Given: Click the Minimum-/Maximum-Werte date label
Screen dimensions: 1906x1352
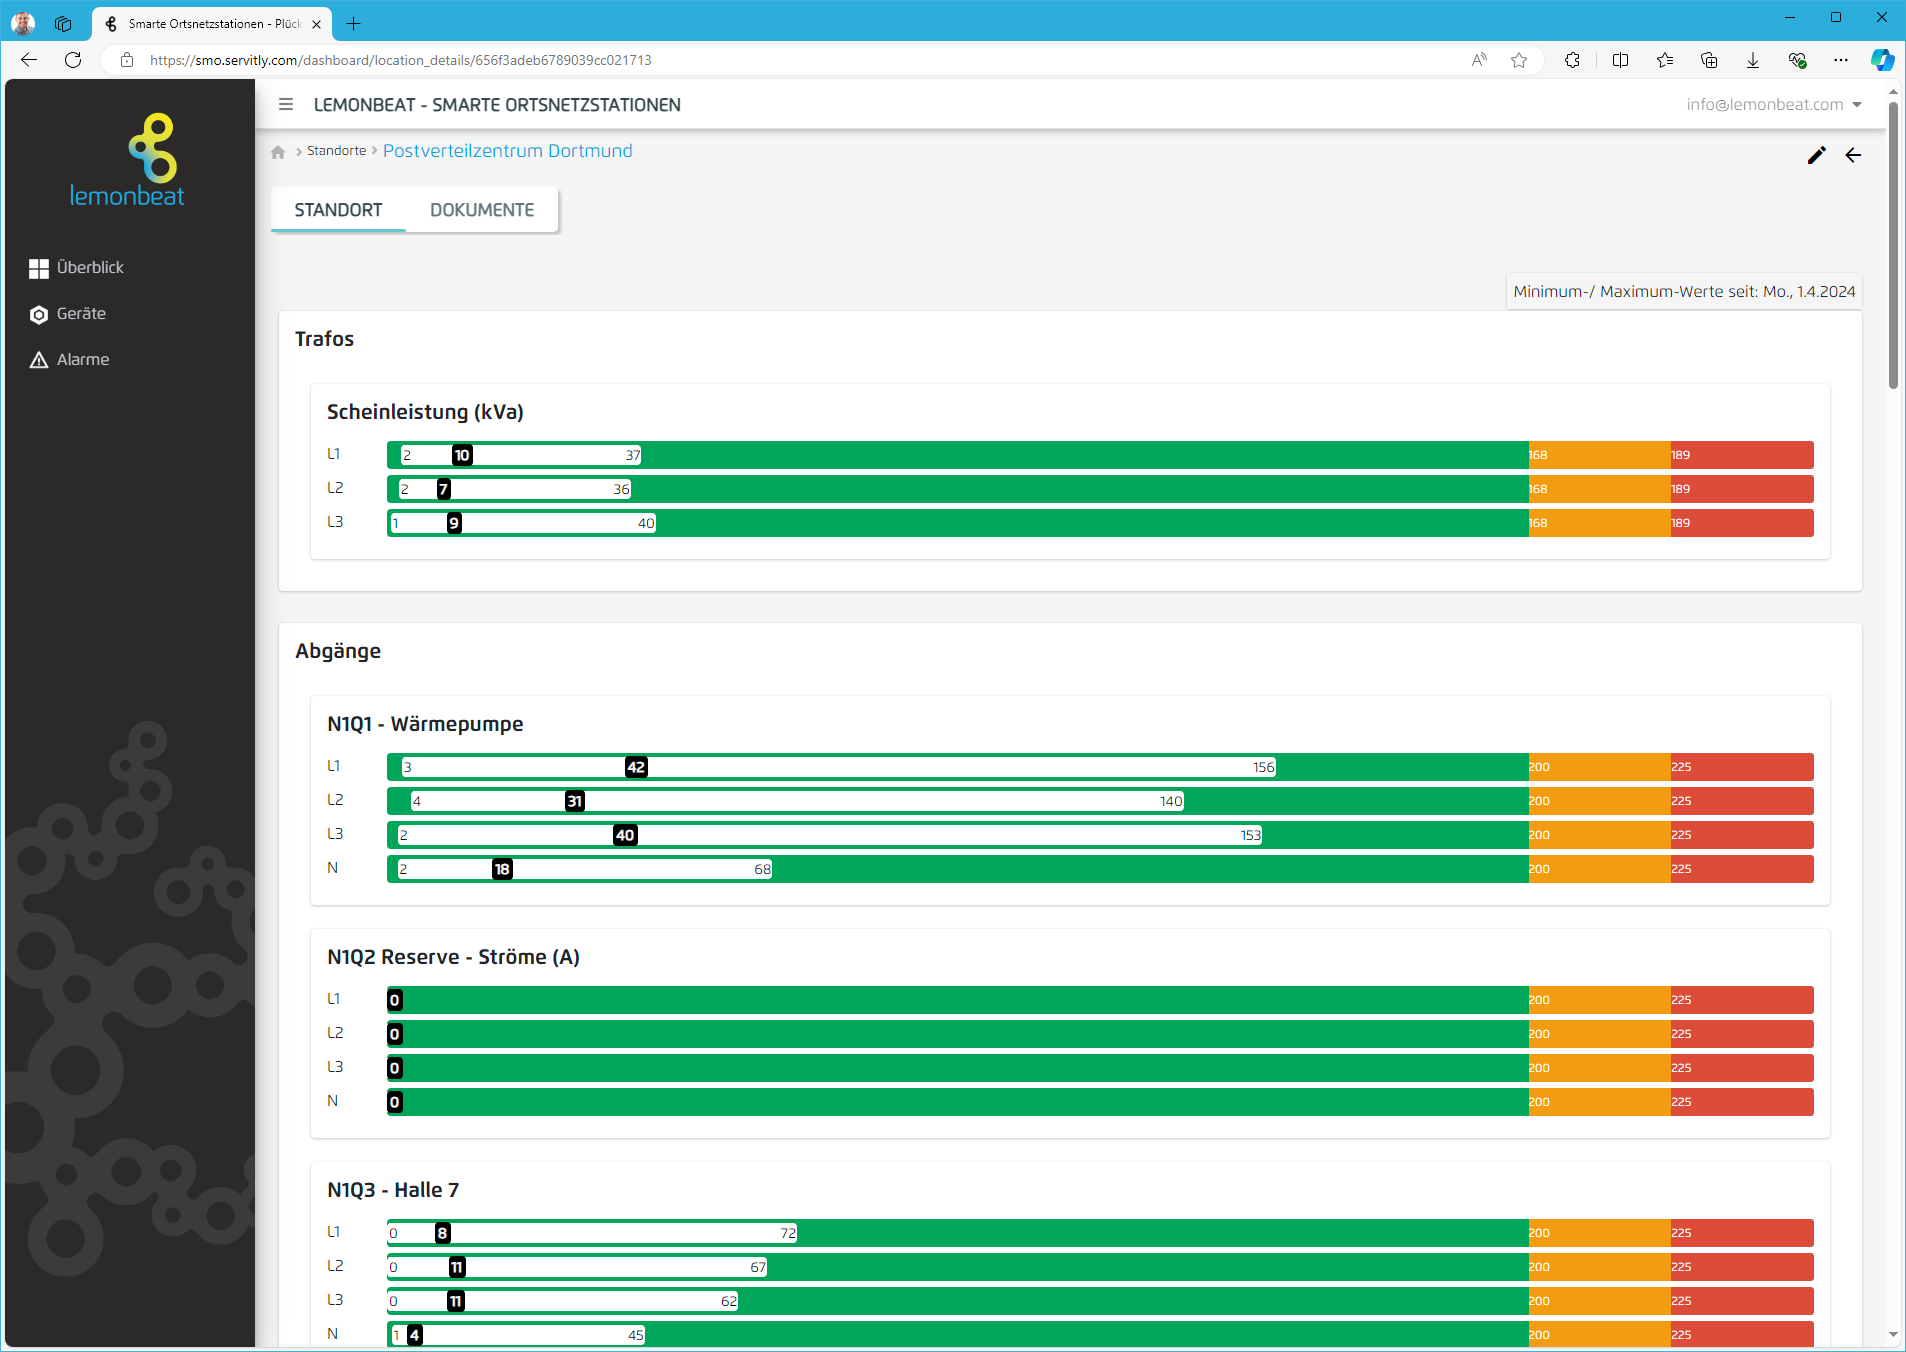Looking at the screenshot, I should pos(1684,292).
